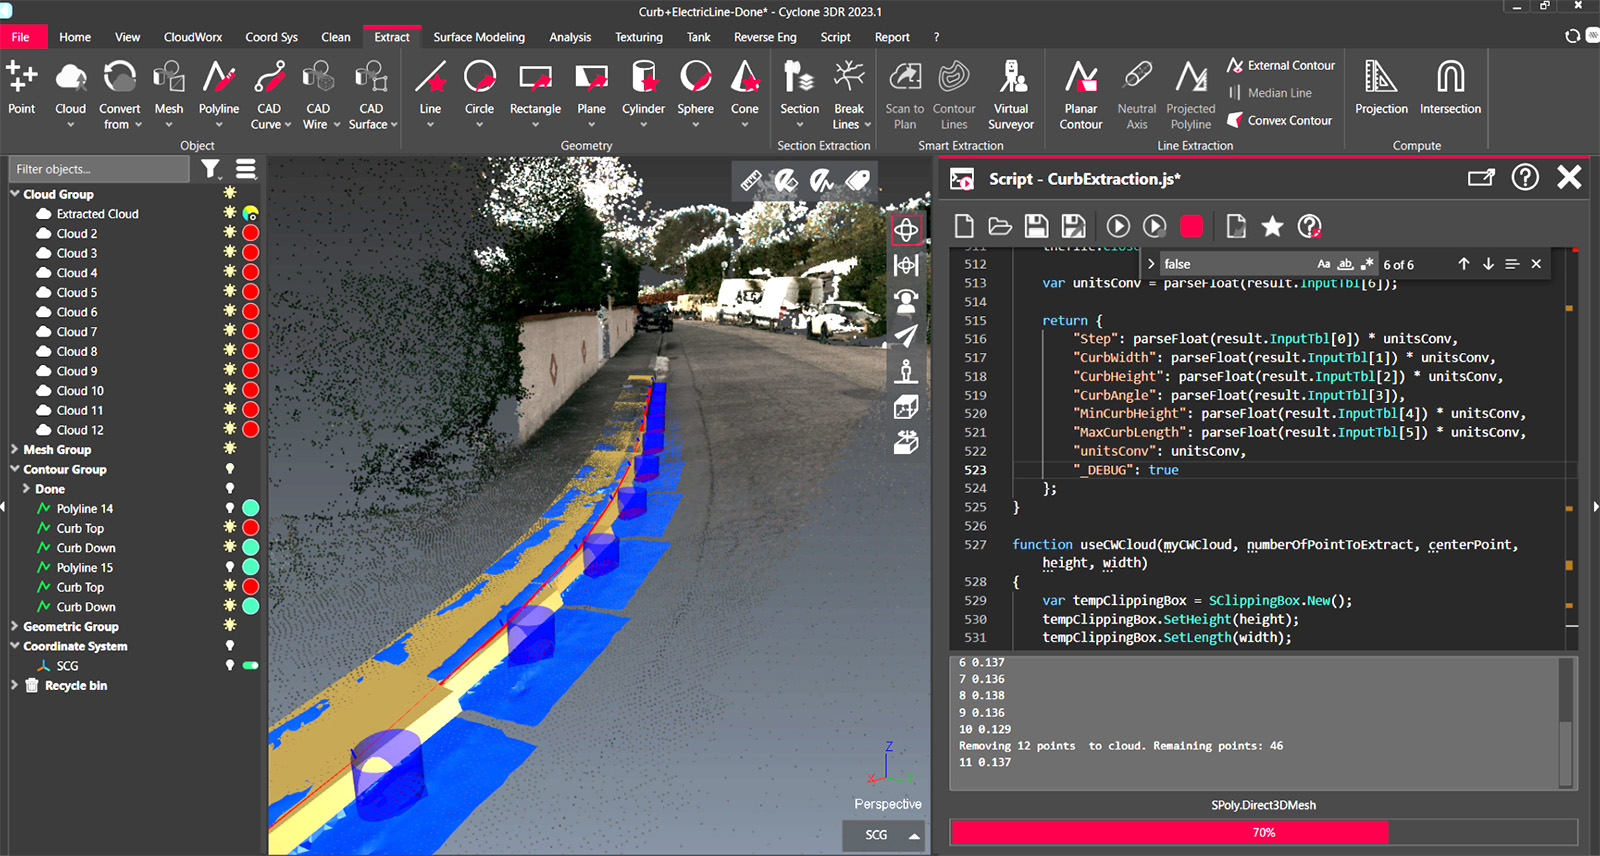Click the Convex Contour button

click(x=1280, y=120)
